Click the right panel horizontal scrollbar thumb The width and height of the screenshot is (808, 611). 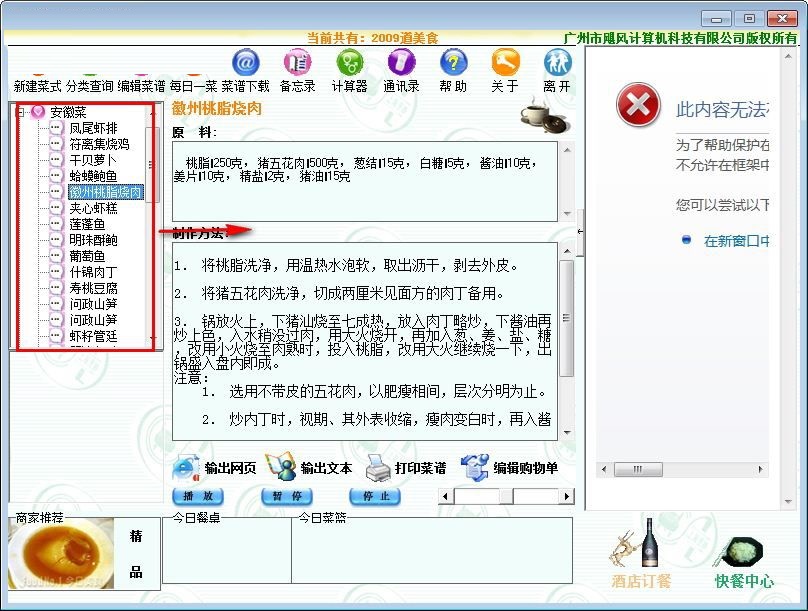click(638, 469)
